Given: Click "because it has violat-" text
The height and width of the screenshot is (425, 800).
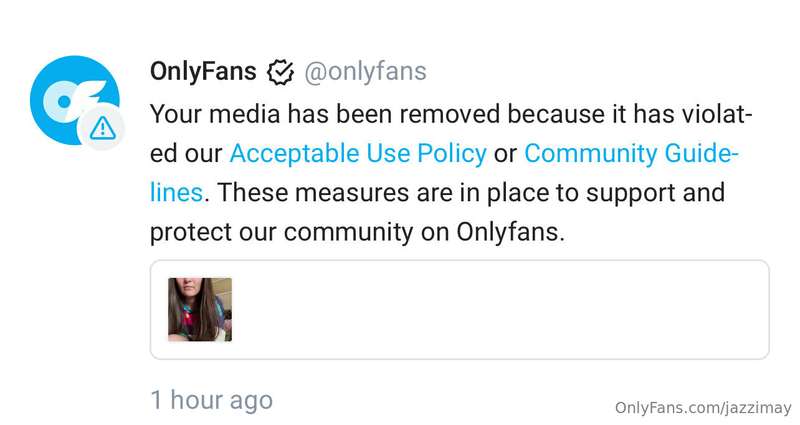Looking at the screenshot, I should pos(630,114).
